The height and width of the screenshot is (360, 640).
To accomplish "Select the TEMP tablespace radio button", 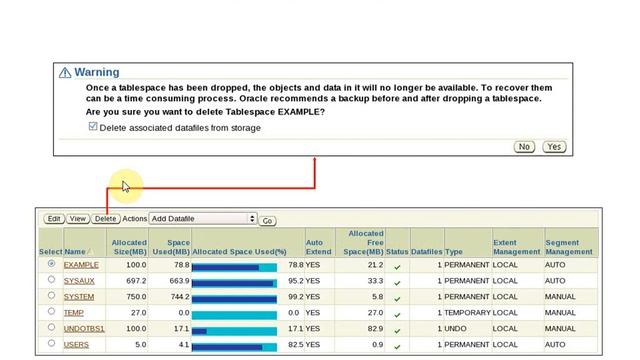I will (51, 311).
